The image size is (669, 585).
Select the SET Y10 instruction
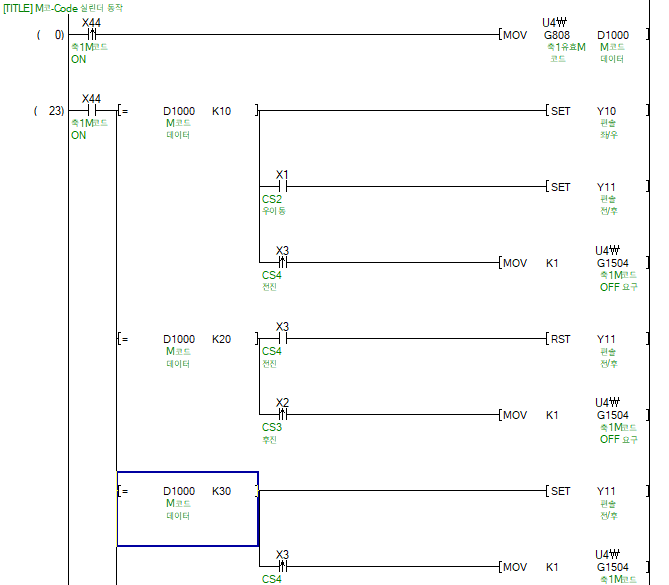[596, 111]
